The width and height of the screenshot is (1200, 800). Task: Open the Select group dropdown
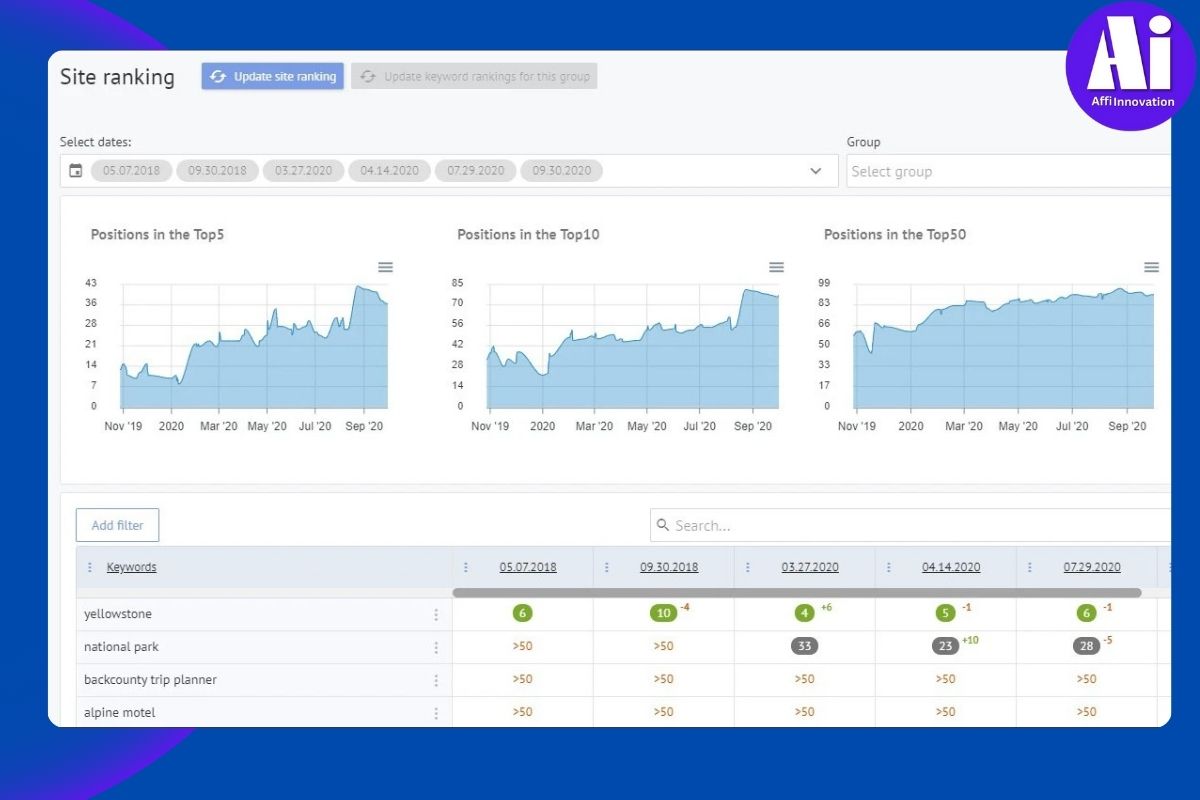click(1007, 171)
